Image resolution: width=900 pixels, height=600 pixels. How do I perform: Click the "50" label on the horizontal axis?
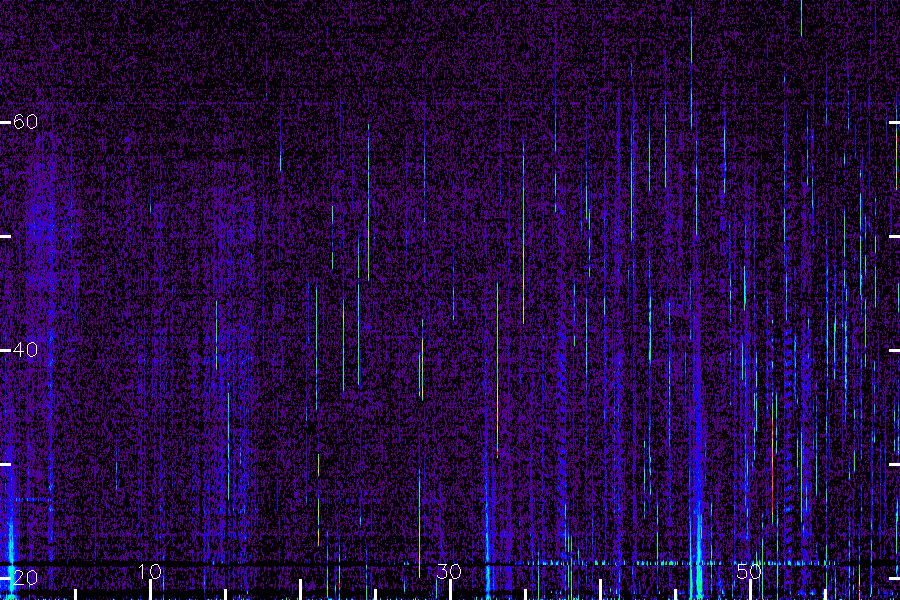[x=749, y=571]
